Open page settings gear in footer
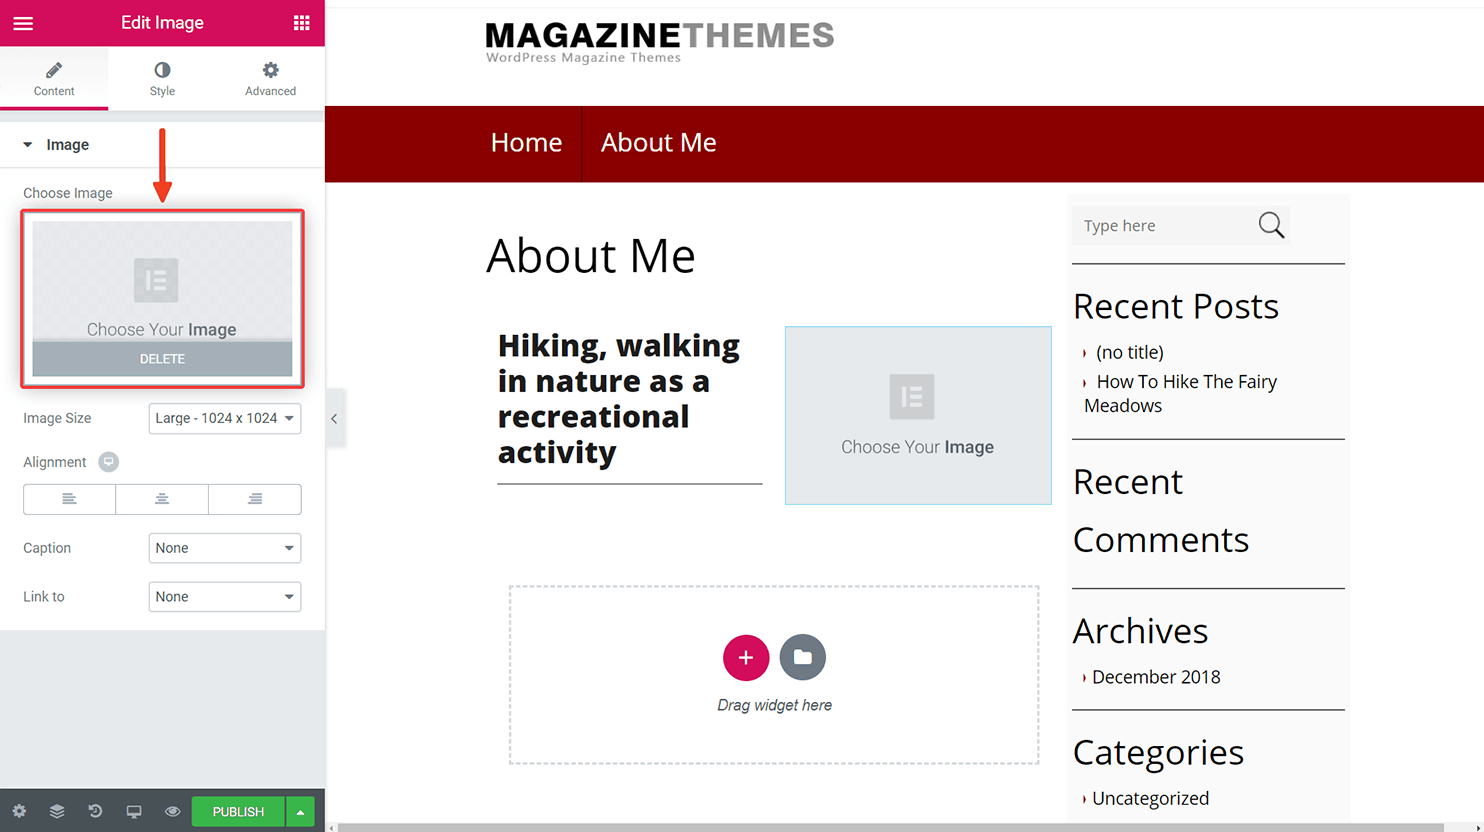The height and width of the screenshot is (832, 1484). pos(19,811)
